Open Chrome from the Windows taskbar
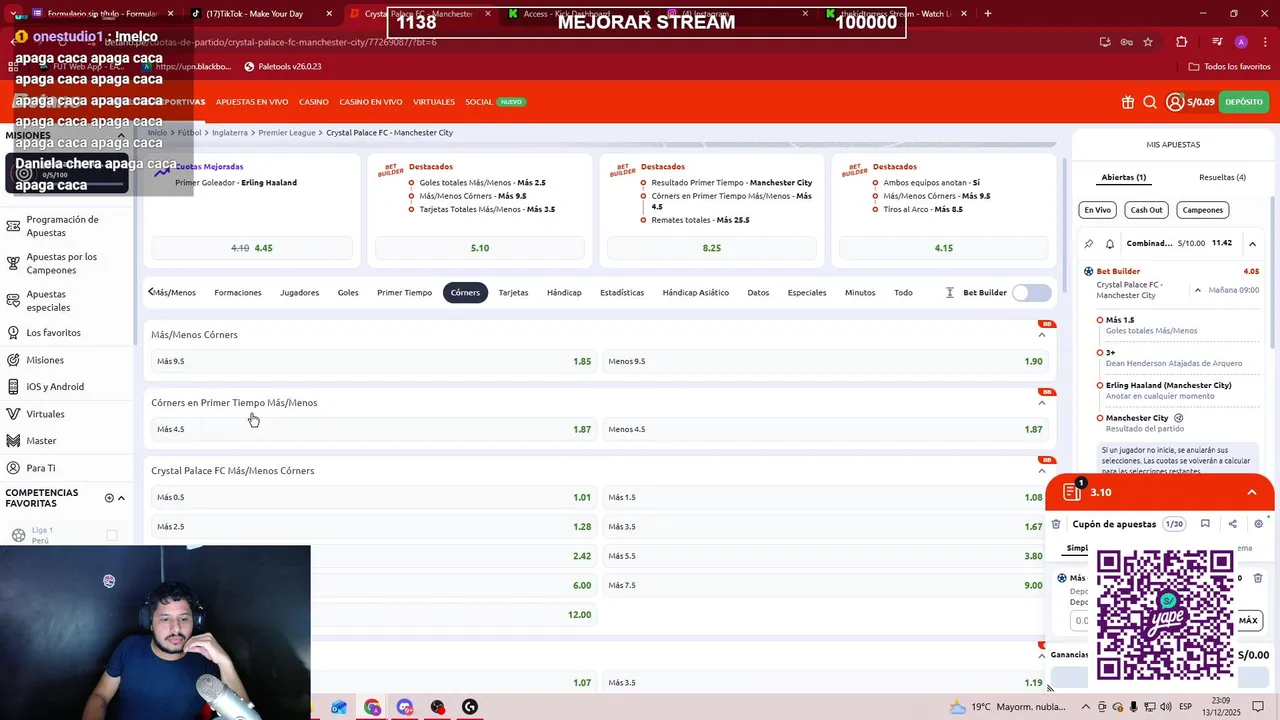The image size is (1280, 720). click(x=372, y=707)
